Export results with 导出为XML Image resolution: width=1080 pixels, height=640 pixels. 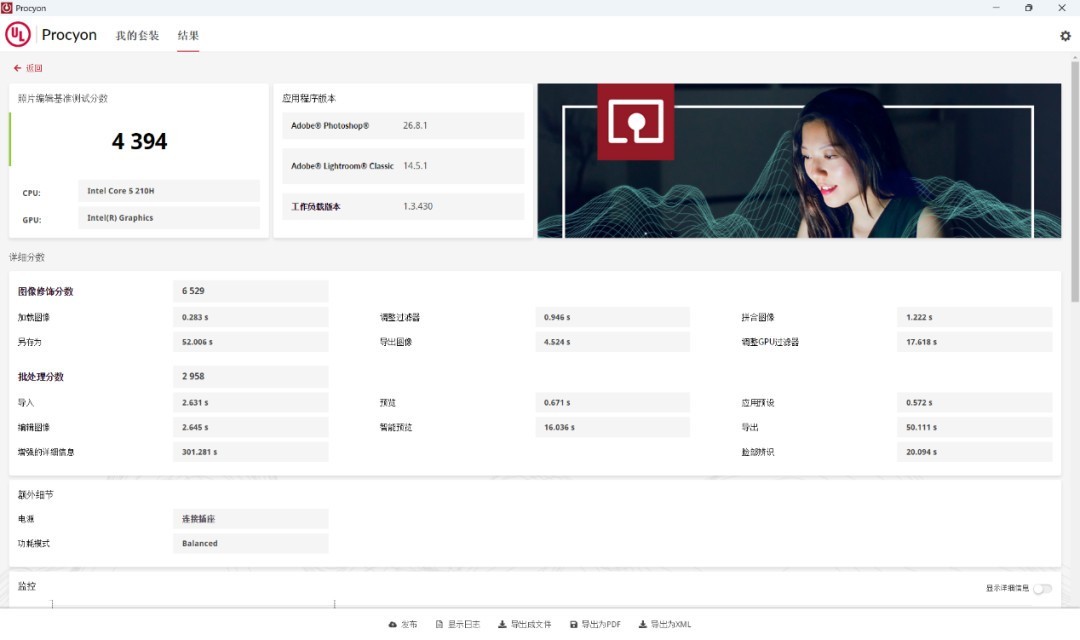(x=665, y=624)
